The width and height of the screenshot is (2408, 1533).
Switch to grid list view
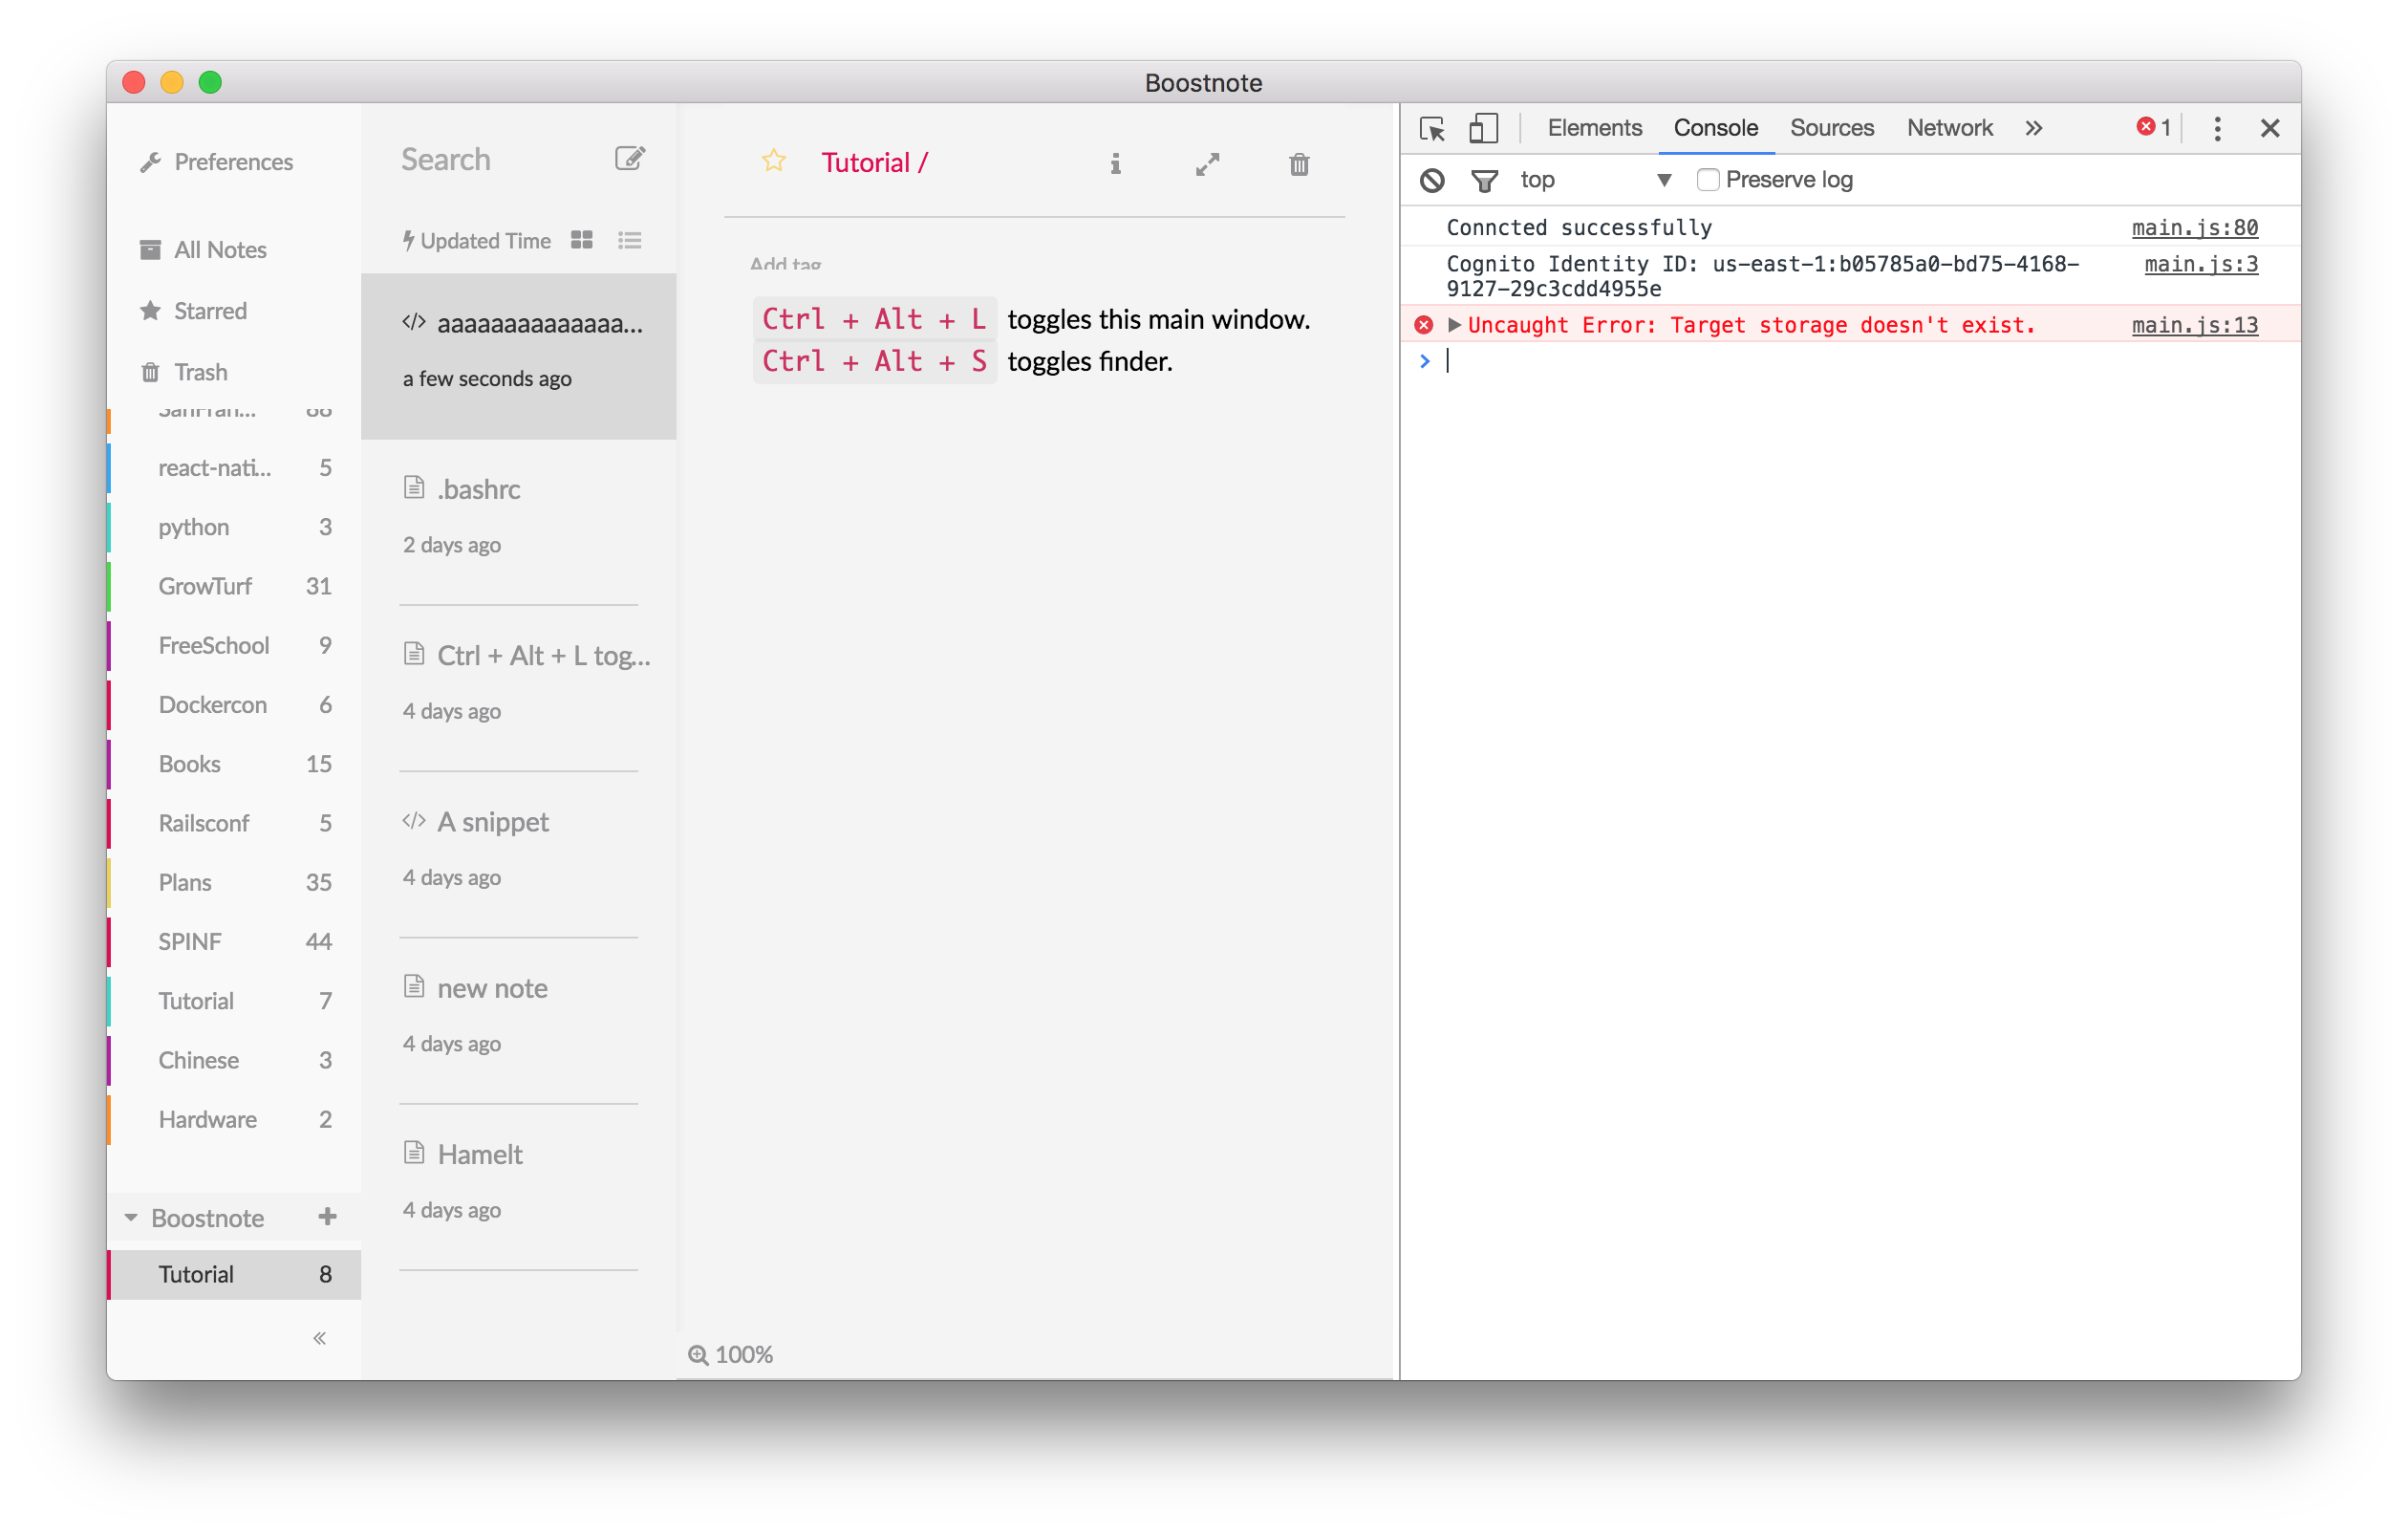tap(581, 240)
